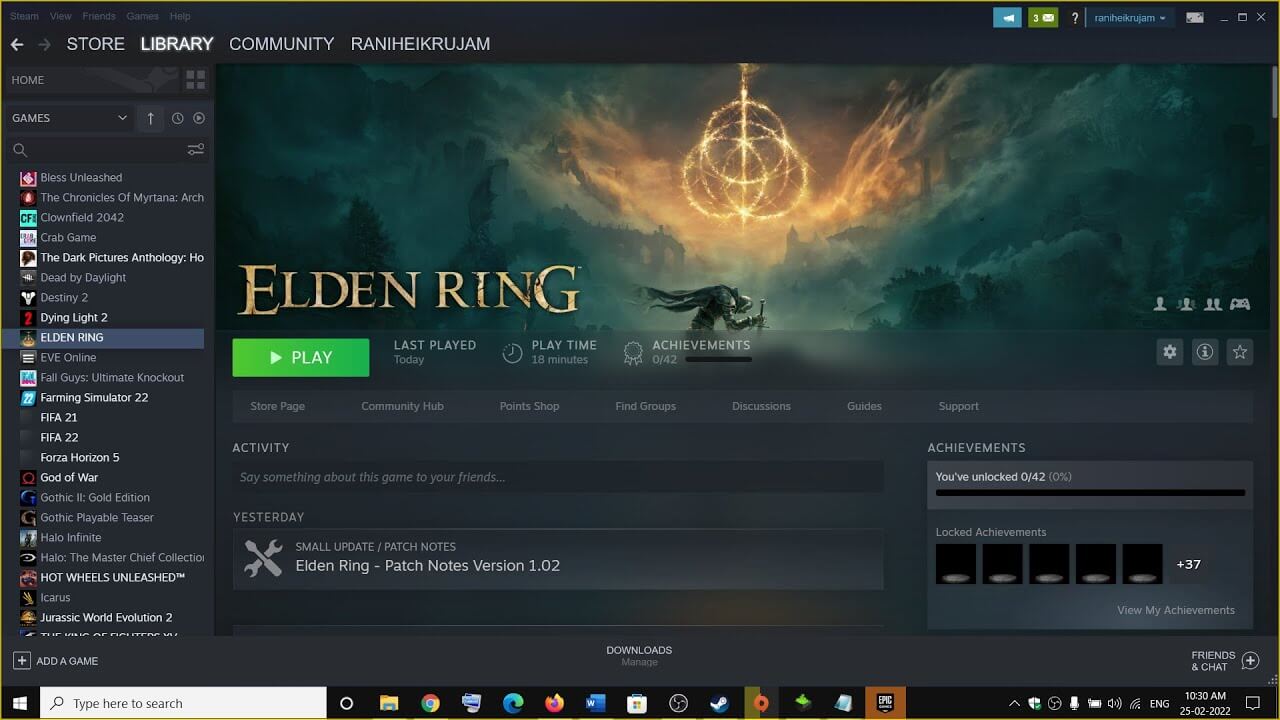
Task: Click the sort ascending arrow in Games header
Action: tap(151, 118)
